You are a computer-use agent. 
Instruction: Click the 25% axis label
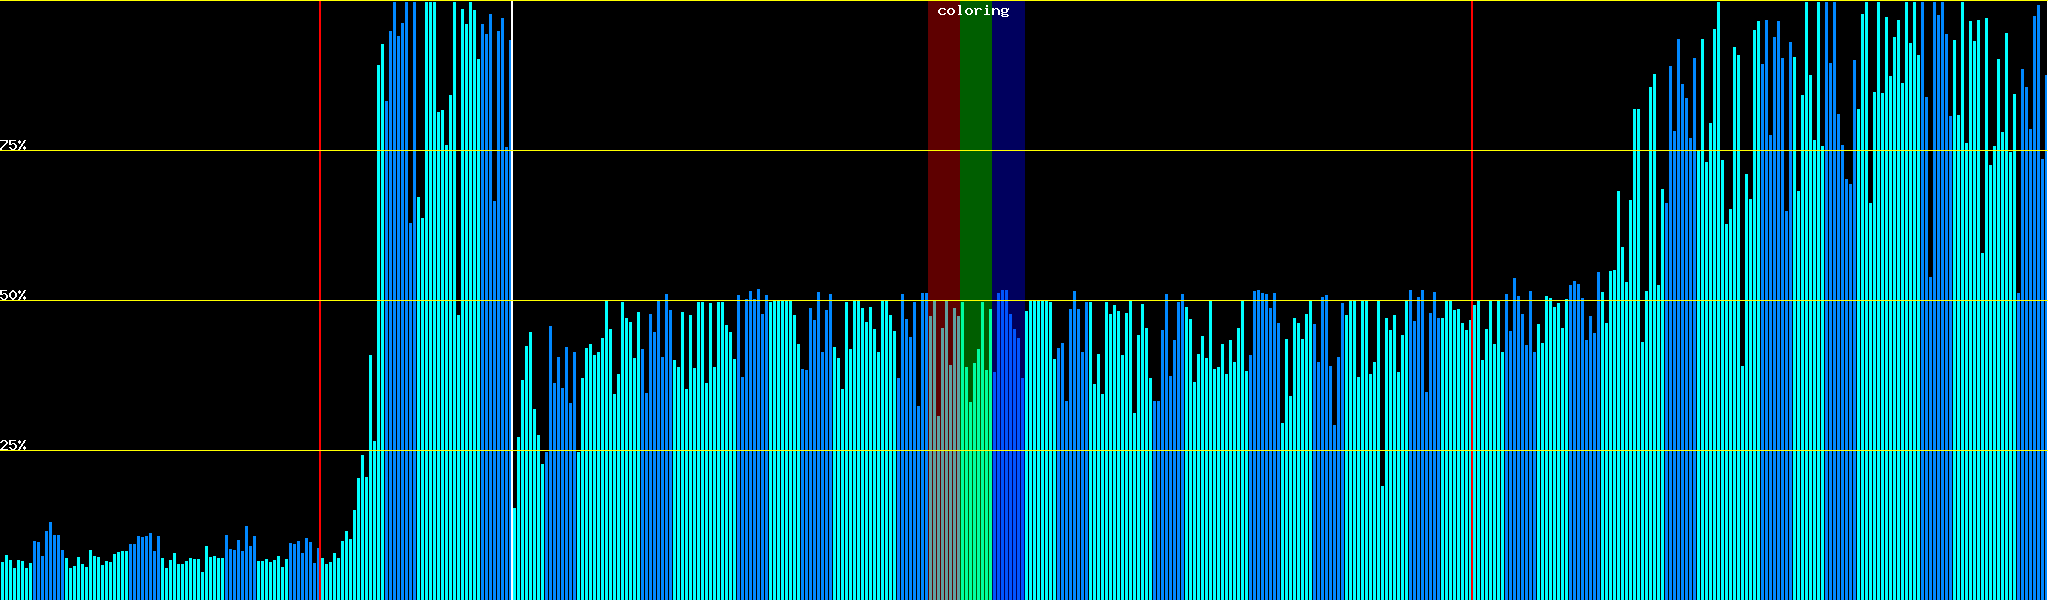[13, 445]
